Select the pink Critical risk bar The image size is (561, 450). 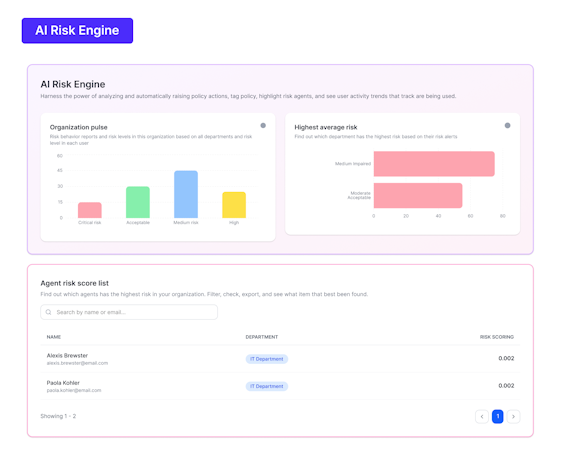[90, 210]
